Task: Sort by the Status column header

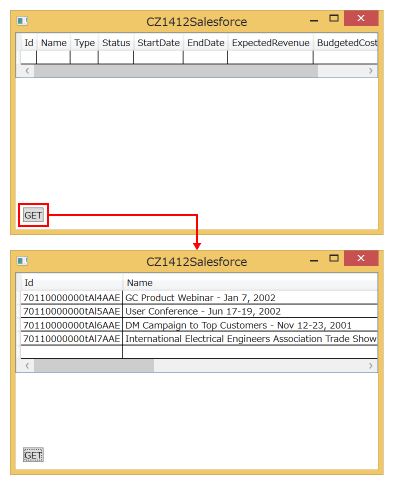Action: [x=116, y=43]
